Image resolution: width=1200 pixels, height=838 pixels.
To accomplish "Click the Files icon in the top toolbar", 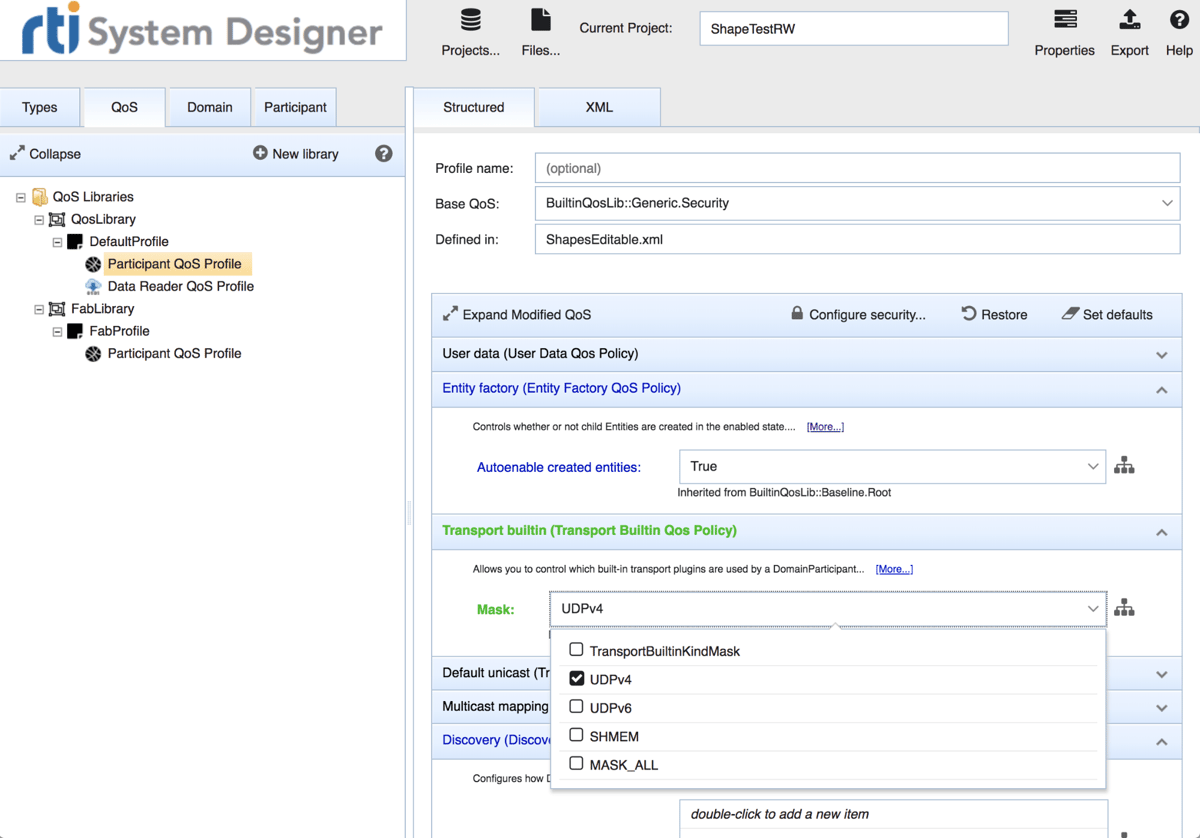I will (x=540, y=20).
